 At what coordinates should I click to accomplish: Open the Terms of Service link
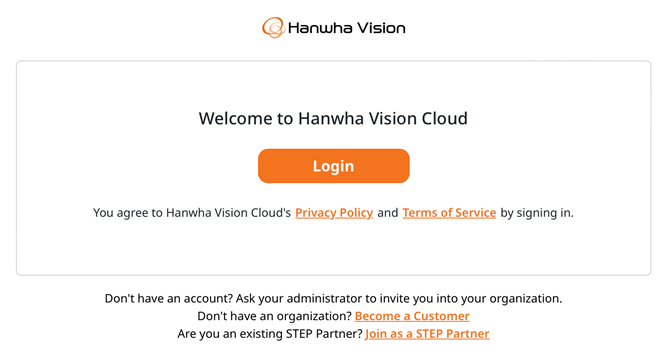click(449, 213)
